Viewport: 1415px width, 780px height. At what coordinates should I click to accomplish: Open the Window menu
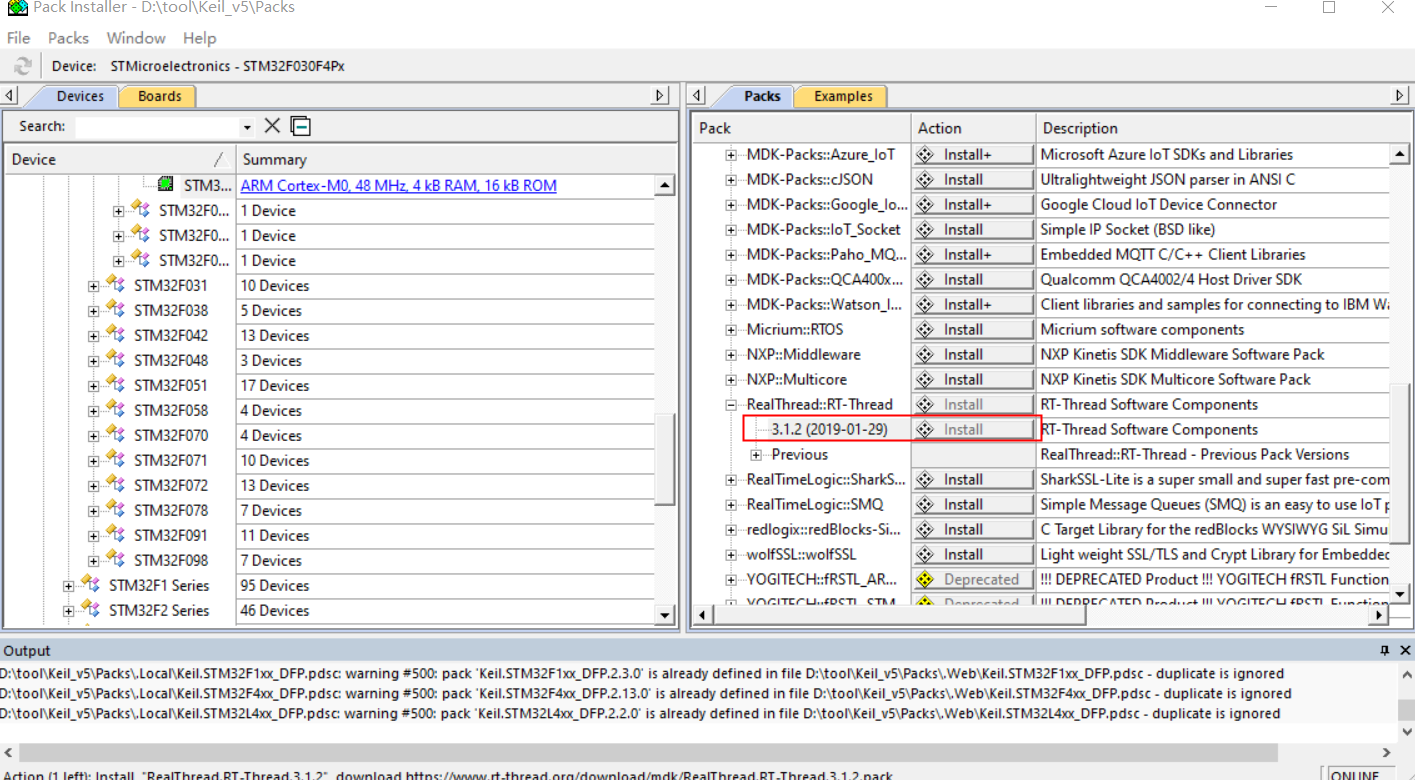click(136, 38)
